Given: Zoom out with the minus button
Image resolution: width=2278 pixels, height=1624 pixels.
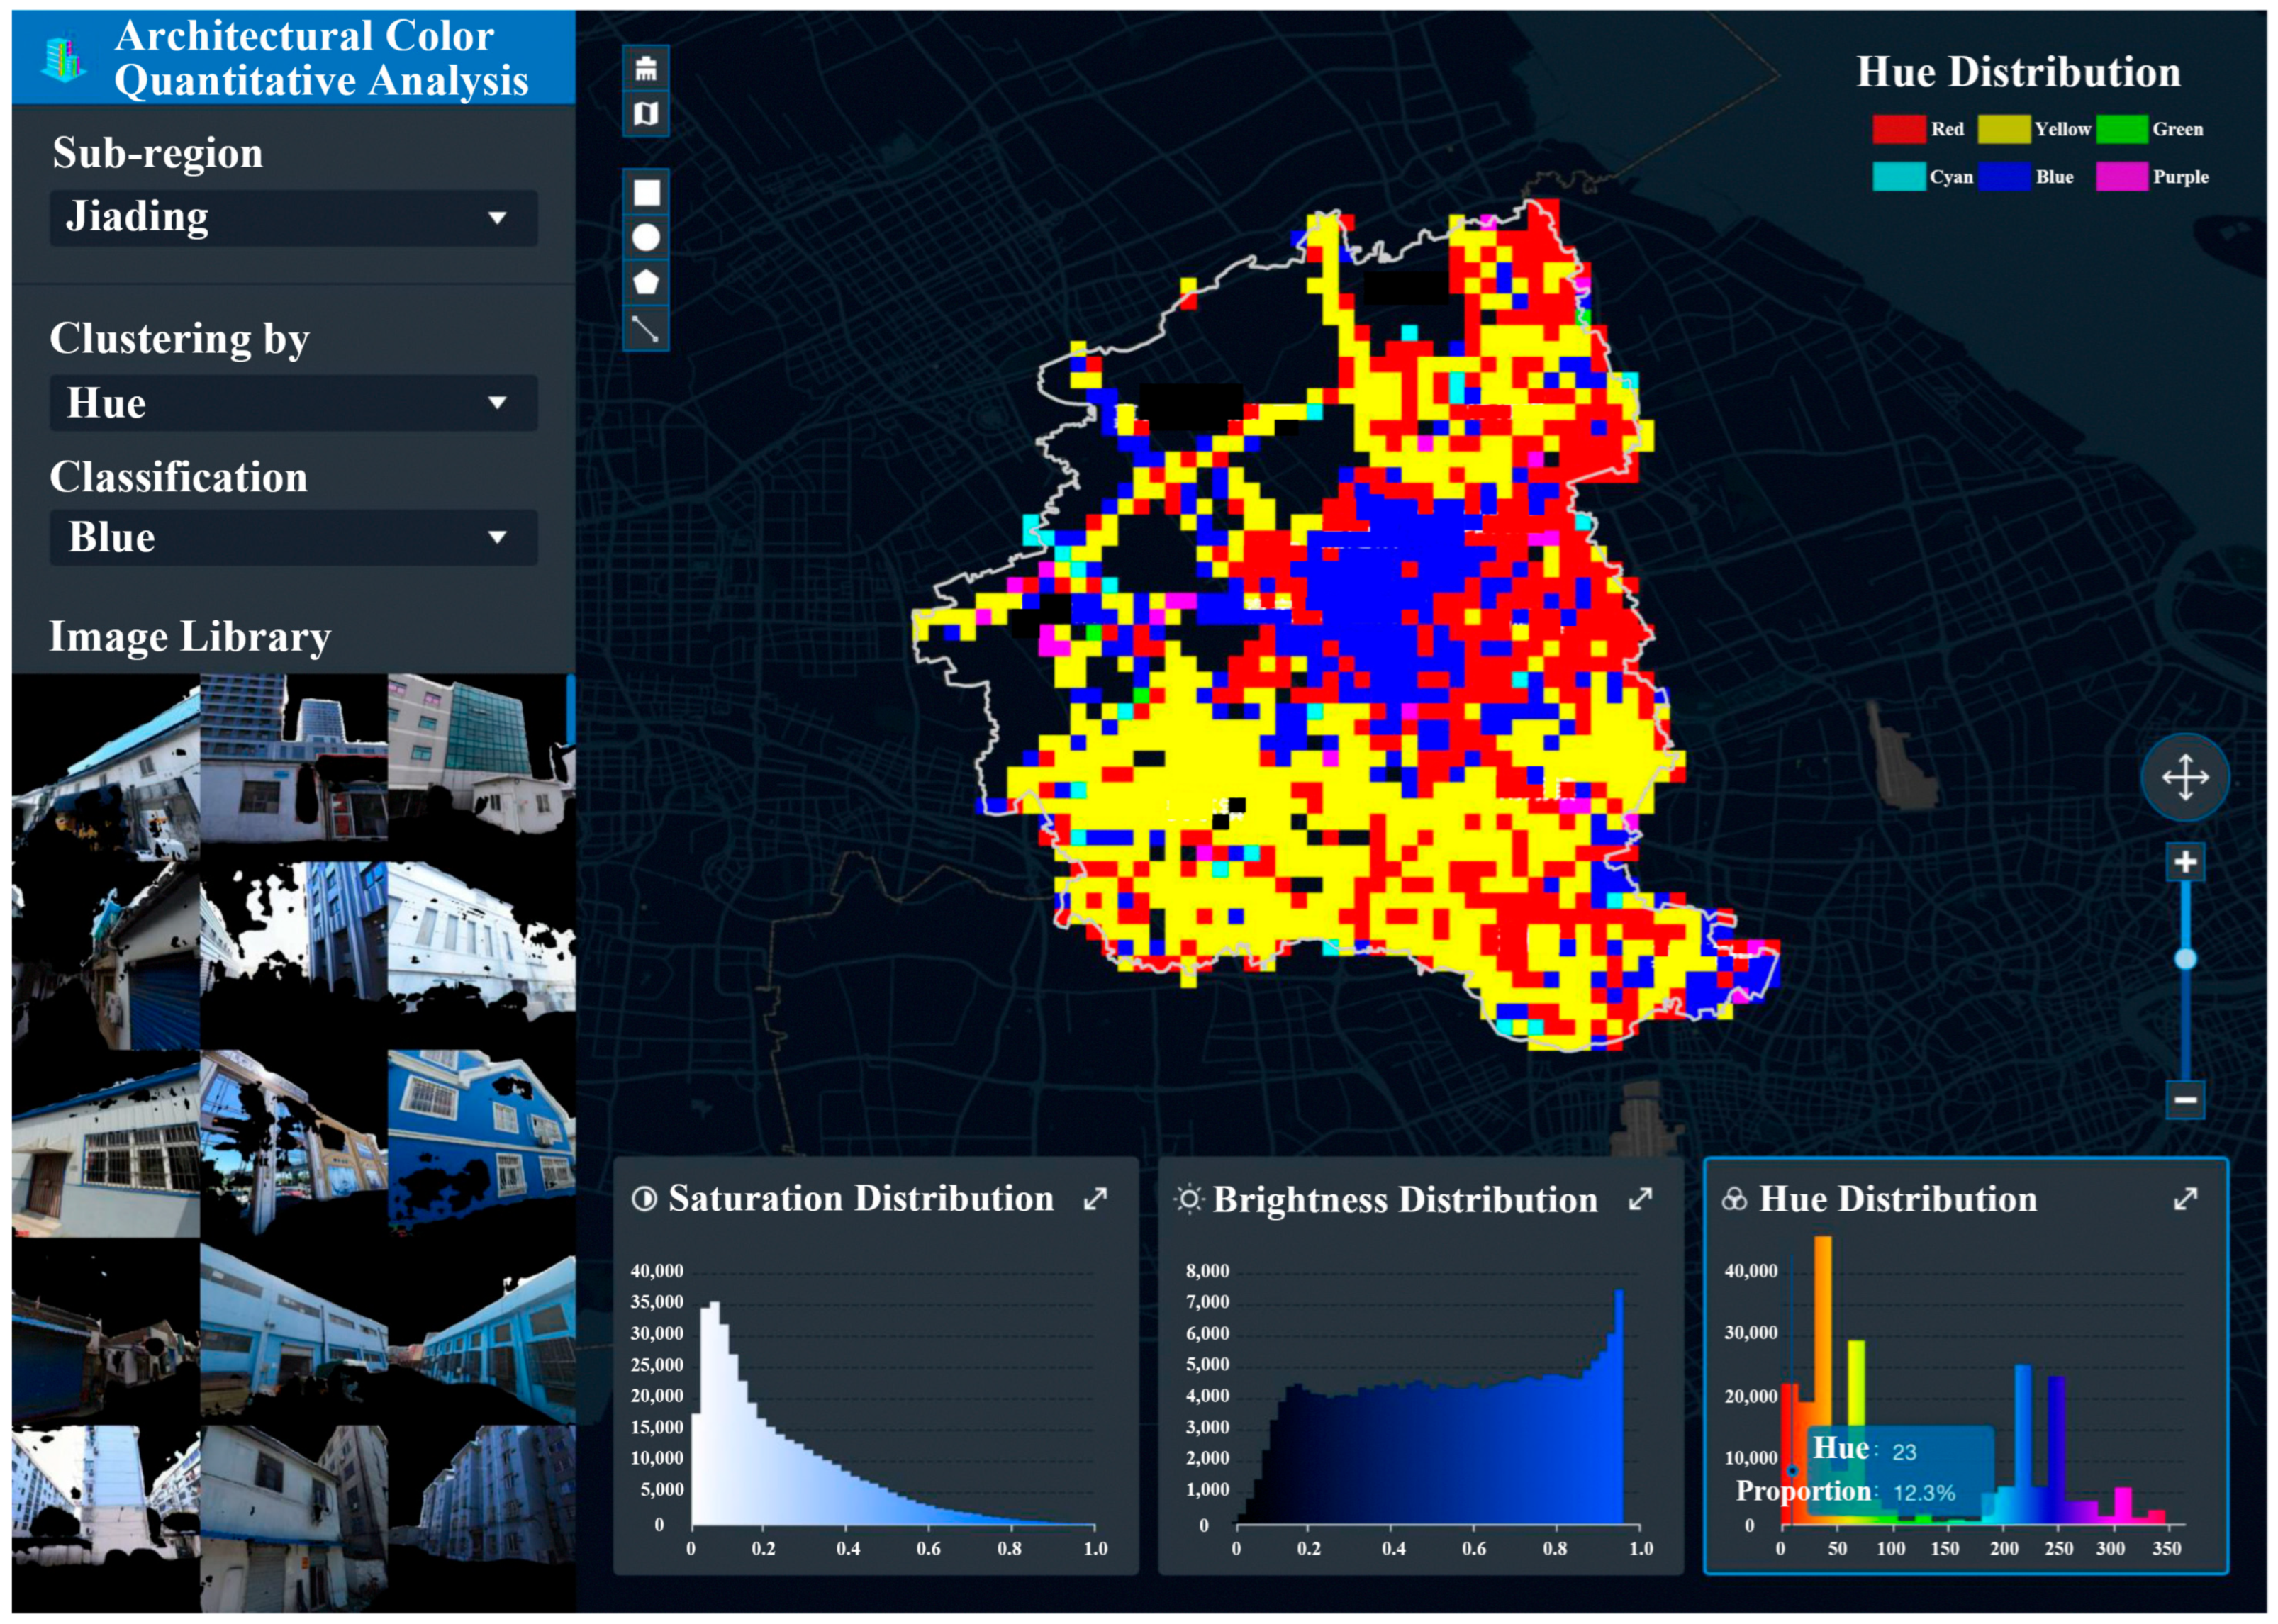Looking at the screenshot, I should 2184,1100.
